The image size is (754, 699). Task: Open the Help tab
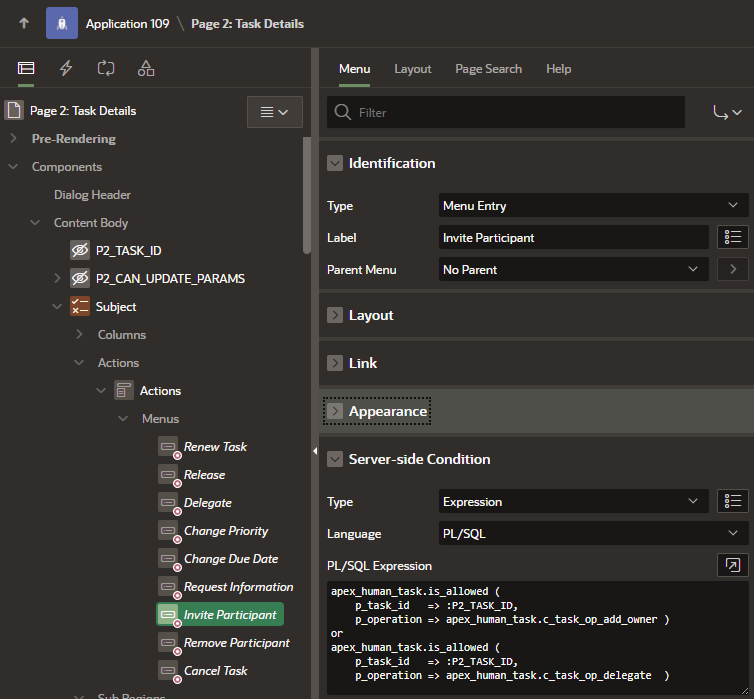tap(558, 69)
